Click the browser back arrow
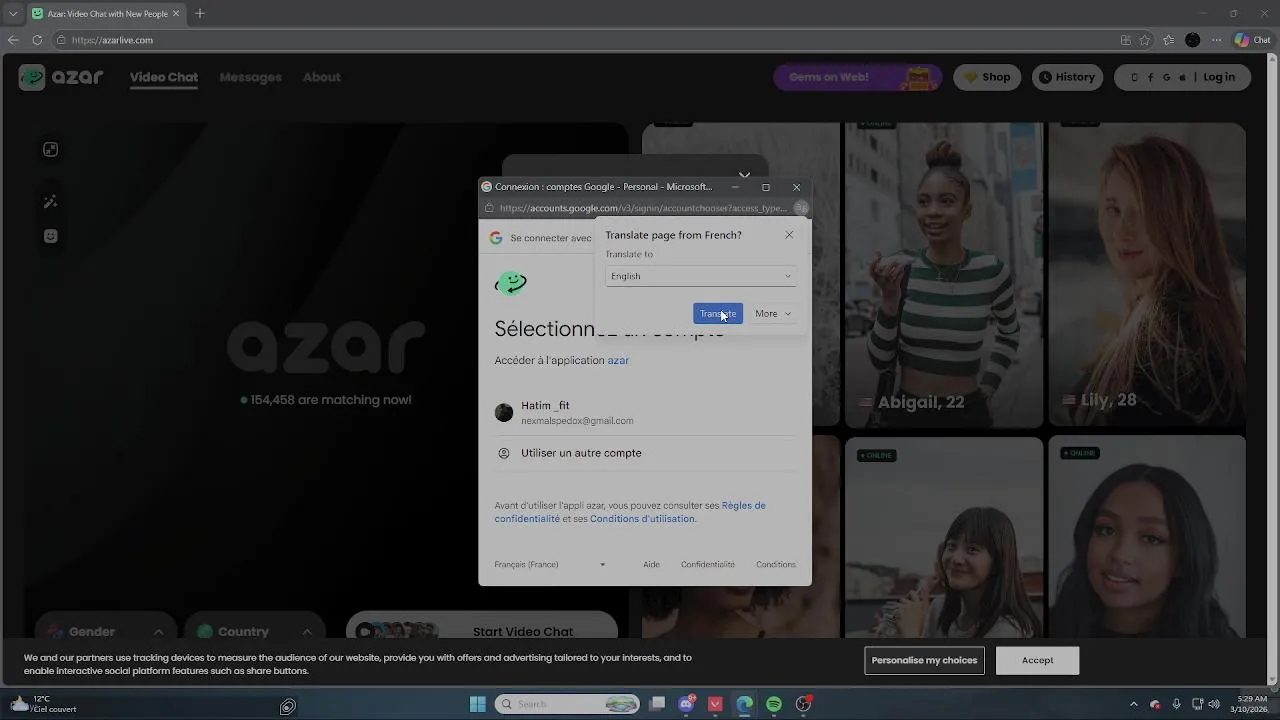The image size is (1280, 720). click(13, 40)
